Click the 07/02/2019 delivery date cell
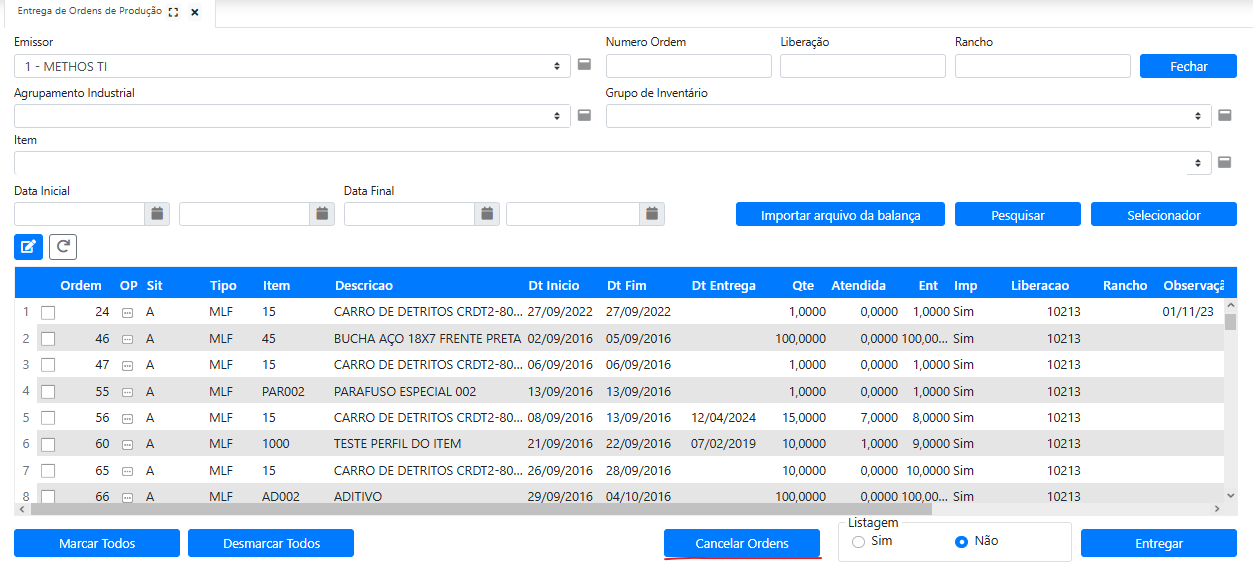Screen dimensions: 1253x565 [724, 444]
